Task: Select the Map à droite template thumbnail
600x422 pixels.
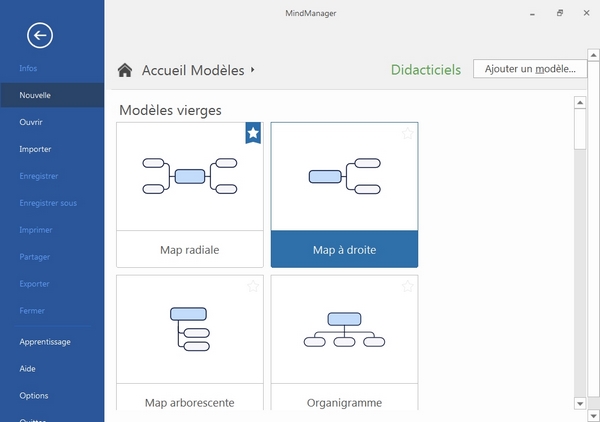Action: coord(344,176)
